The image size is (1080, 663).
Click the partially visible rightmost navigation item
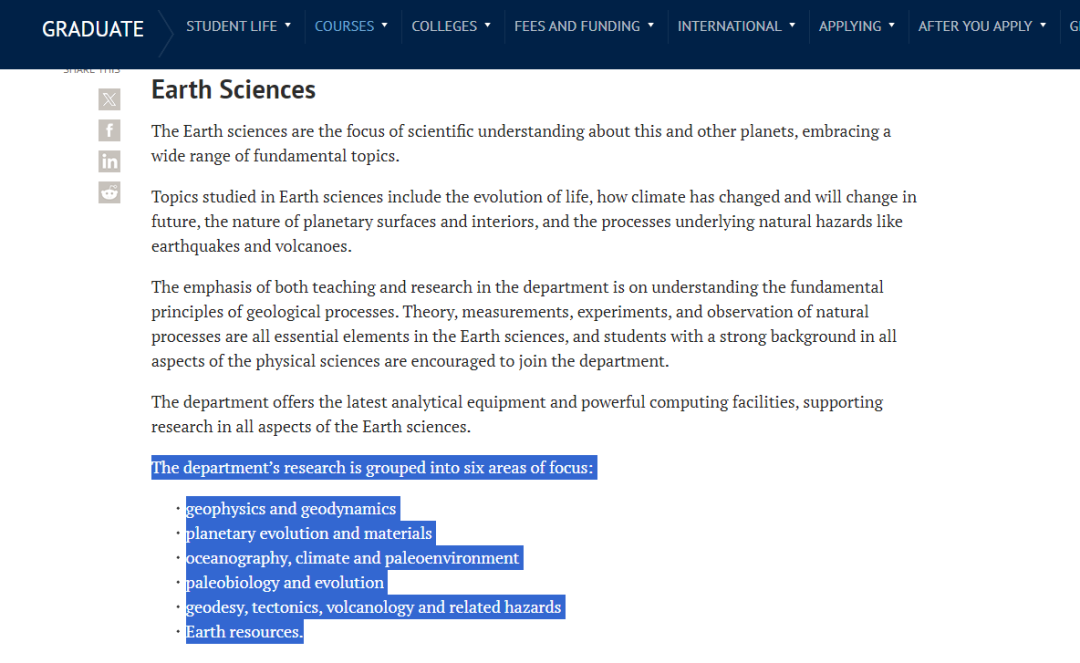tap(1074, 26)
